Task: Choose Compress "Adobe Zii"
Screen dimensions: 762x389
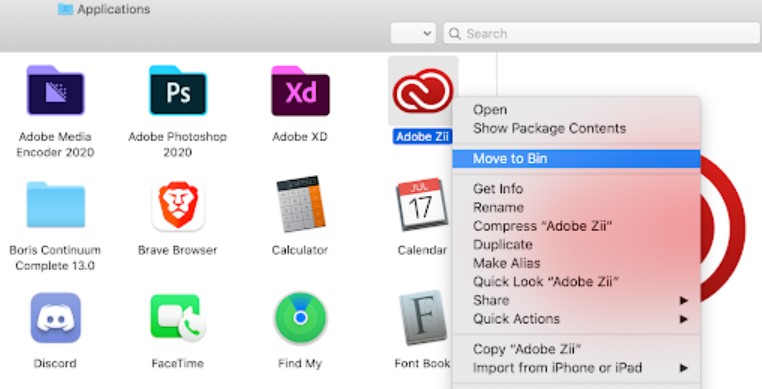Action: [x=576, y=226]
